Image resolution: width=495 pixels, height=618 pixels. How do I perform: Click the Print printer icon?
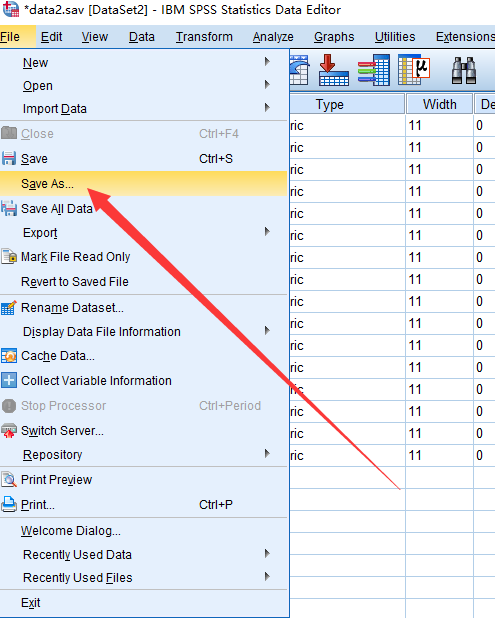tap(9, 504)
